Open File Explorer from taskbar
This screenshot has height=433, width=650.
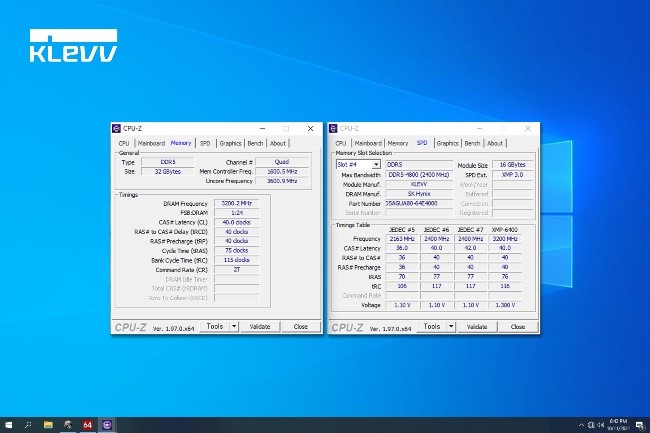48,425
